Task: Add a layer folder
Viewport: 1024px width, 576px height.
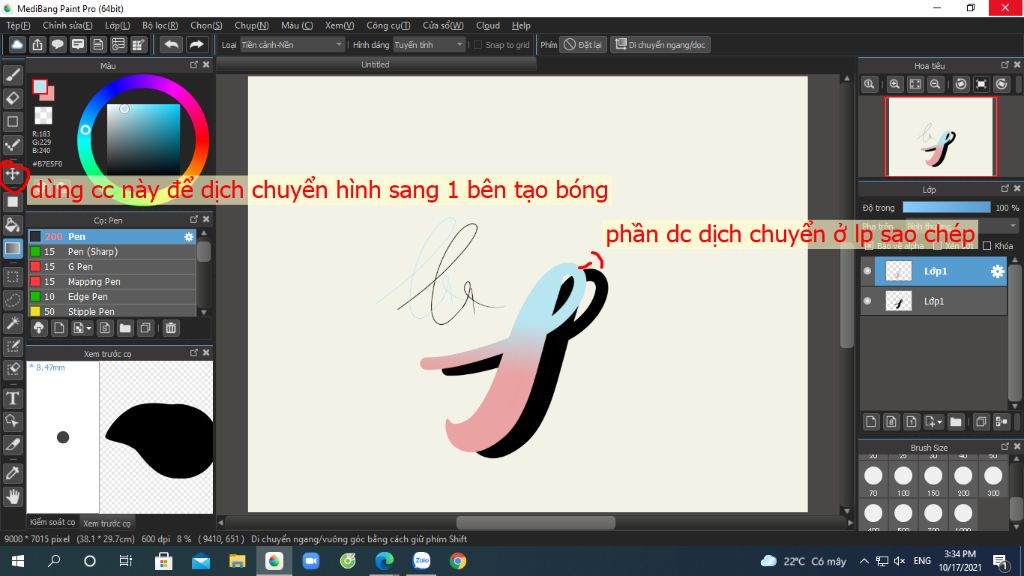Action: click(x=955, y=422)
